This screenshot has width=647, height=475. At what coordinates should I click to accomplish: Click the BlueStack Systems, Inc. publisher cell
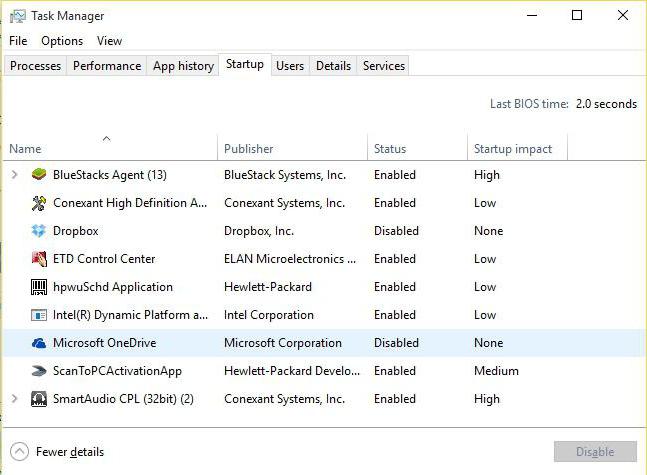pyautogui.click(x=285, y=175)
